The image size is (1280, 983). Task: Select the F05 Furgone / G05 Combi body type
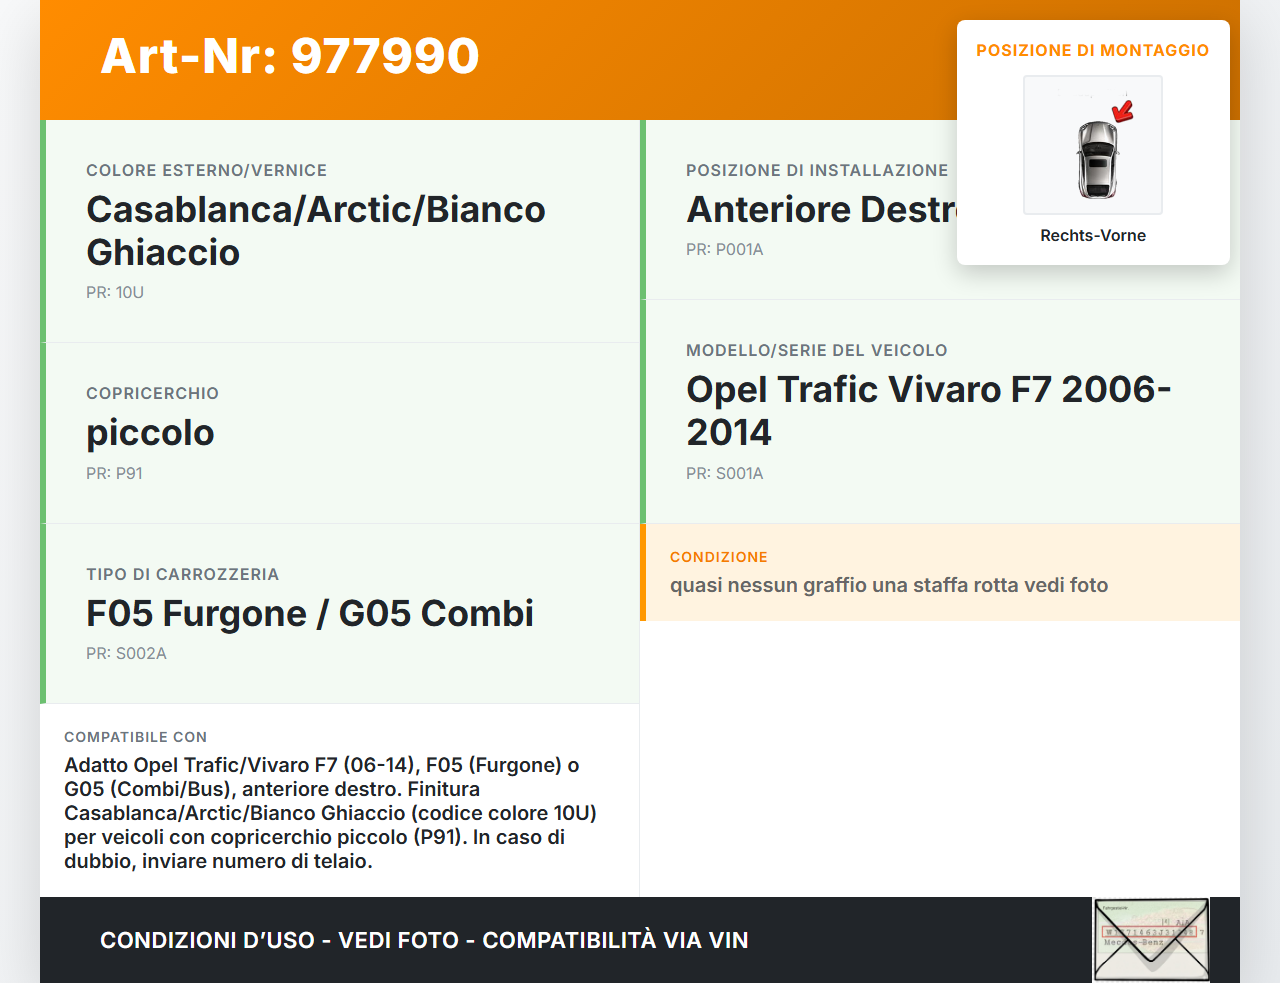[310, 614]
